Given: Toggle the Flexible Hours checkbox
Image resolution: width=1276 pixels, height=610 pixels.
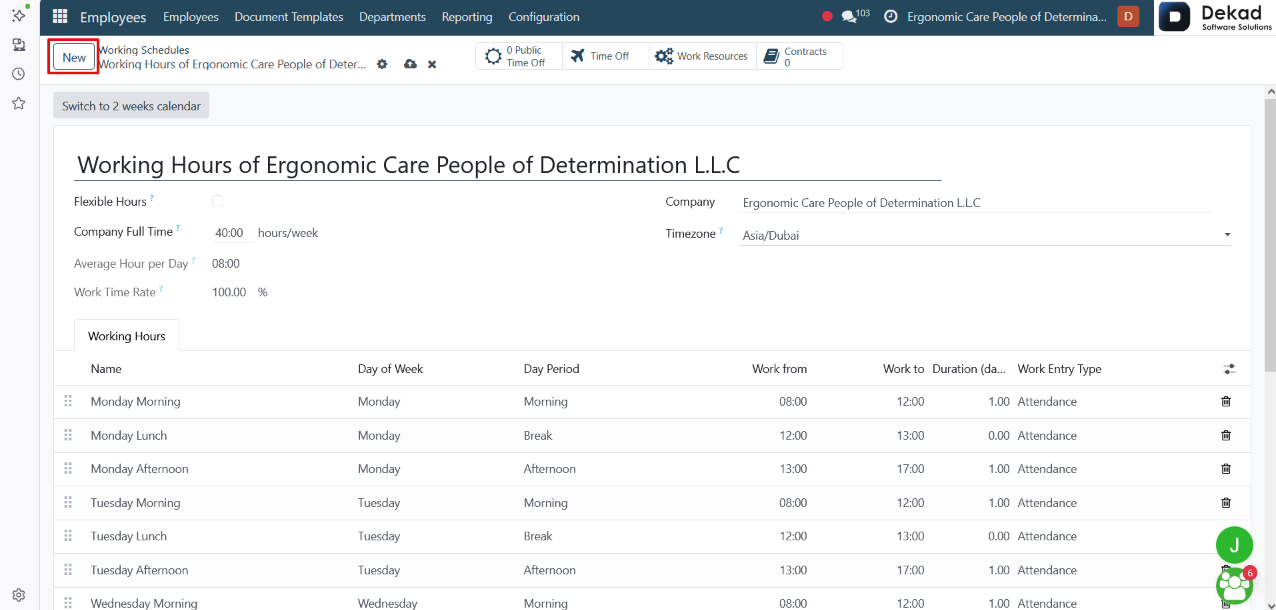Looking at the screenshot, I should (x=218, y=201).
